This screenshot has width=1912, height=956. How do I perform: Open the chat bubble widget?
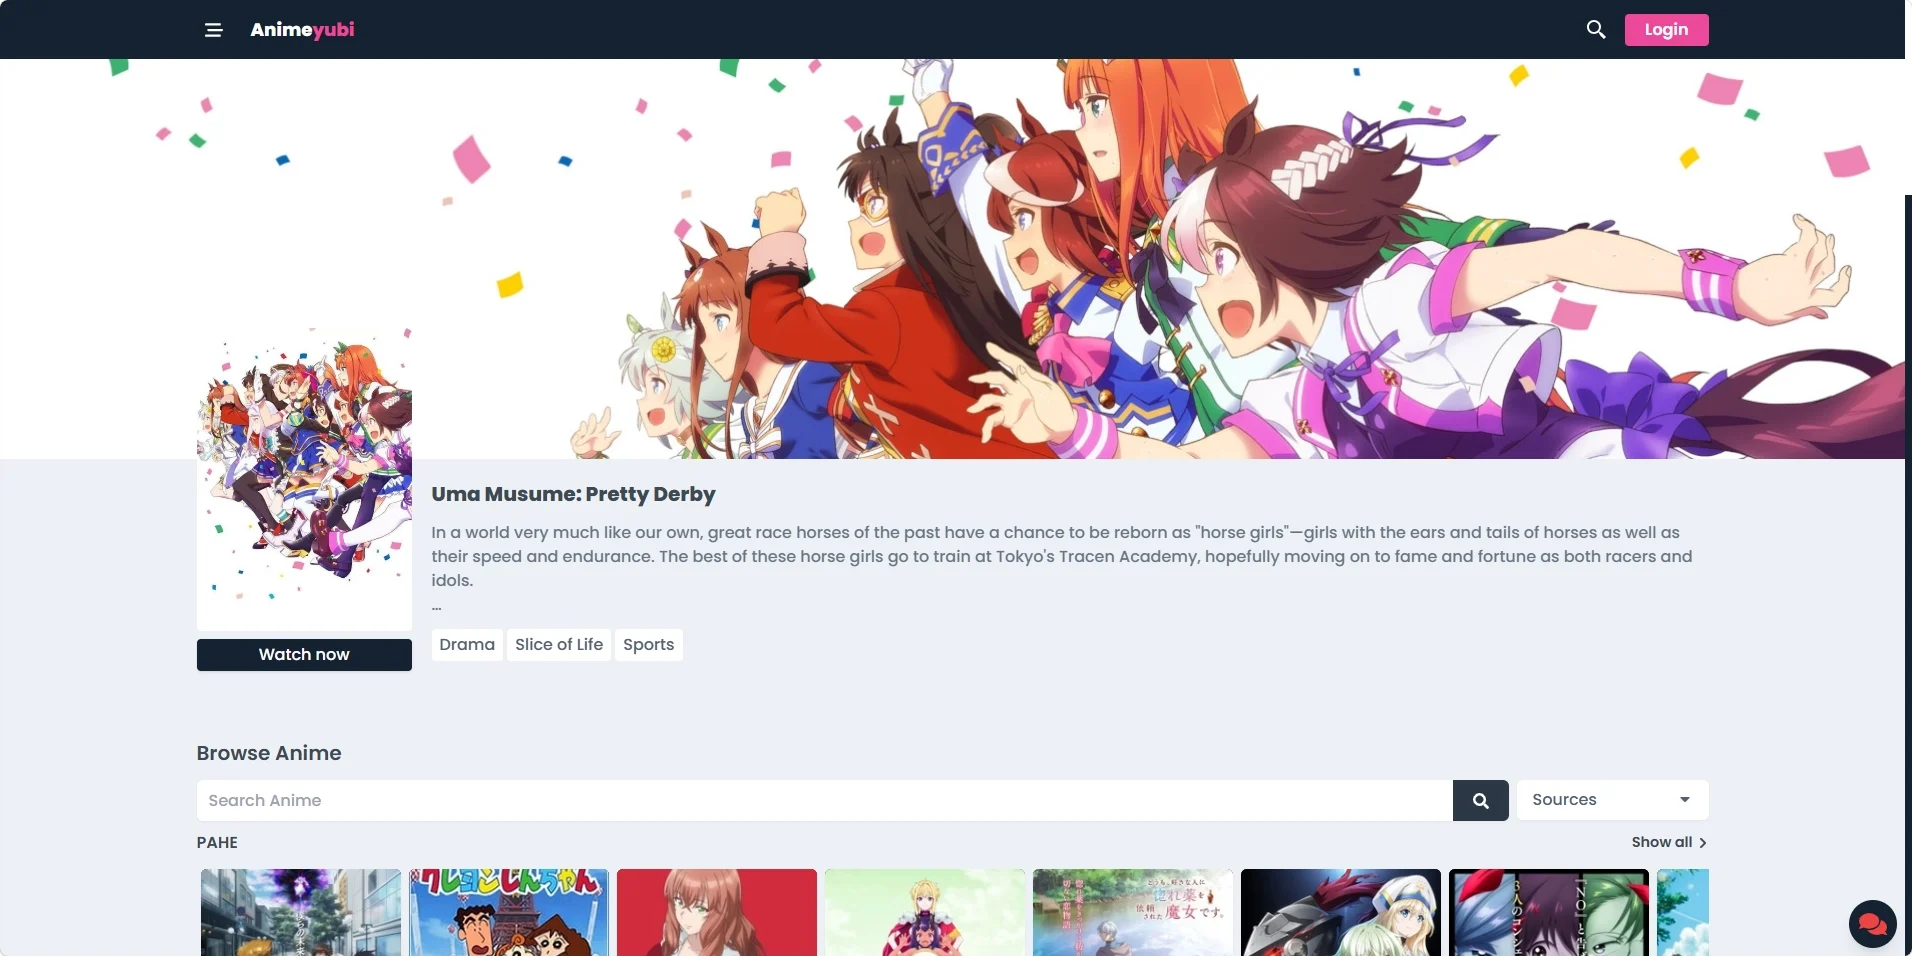[1872, 924]
